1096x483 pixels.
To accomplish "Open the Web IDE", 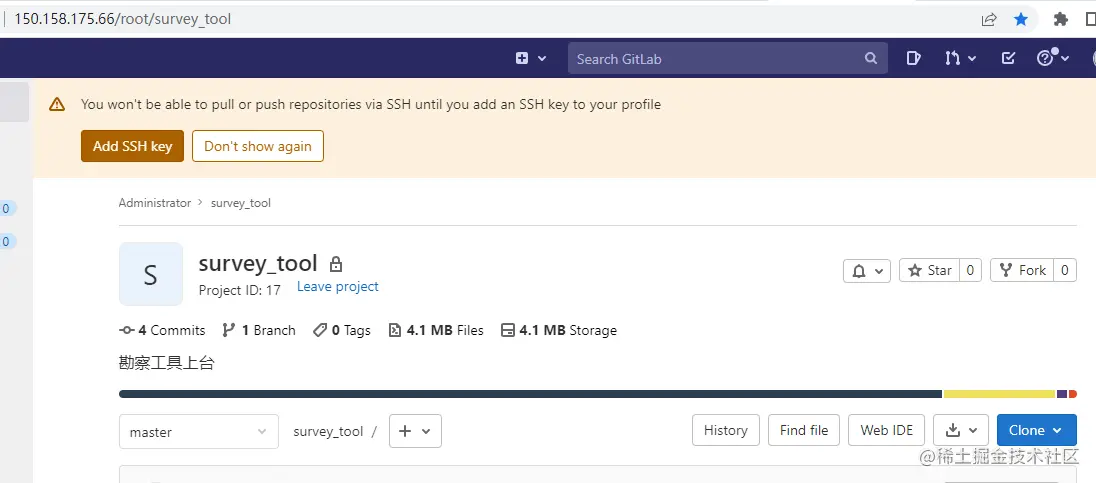I will click(887, 430).
